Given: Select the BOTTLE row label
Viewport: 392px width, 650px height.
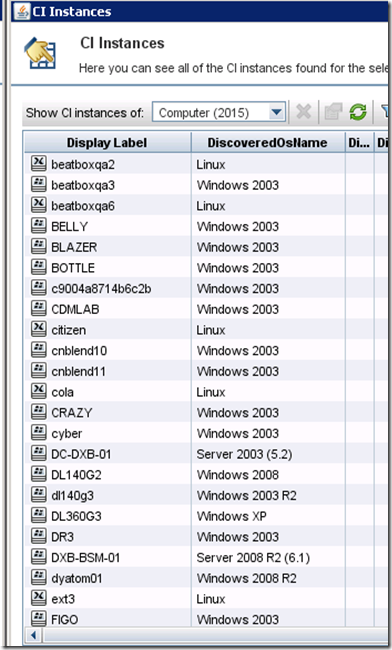Looking at the screenshot, I should coord(73,268).
